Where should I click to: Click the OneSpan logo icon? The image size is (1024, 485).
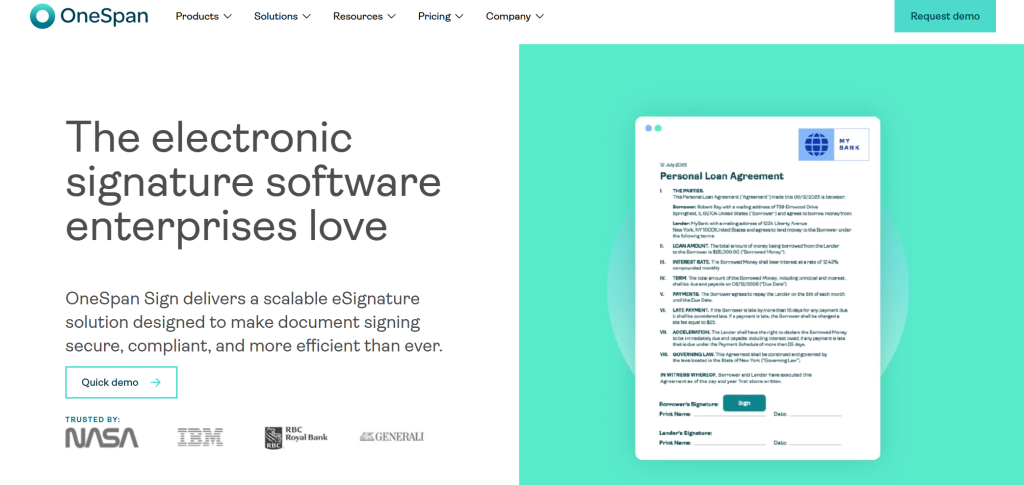42,16
